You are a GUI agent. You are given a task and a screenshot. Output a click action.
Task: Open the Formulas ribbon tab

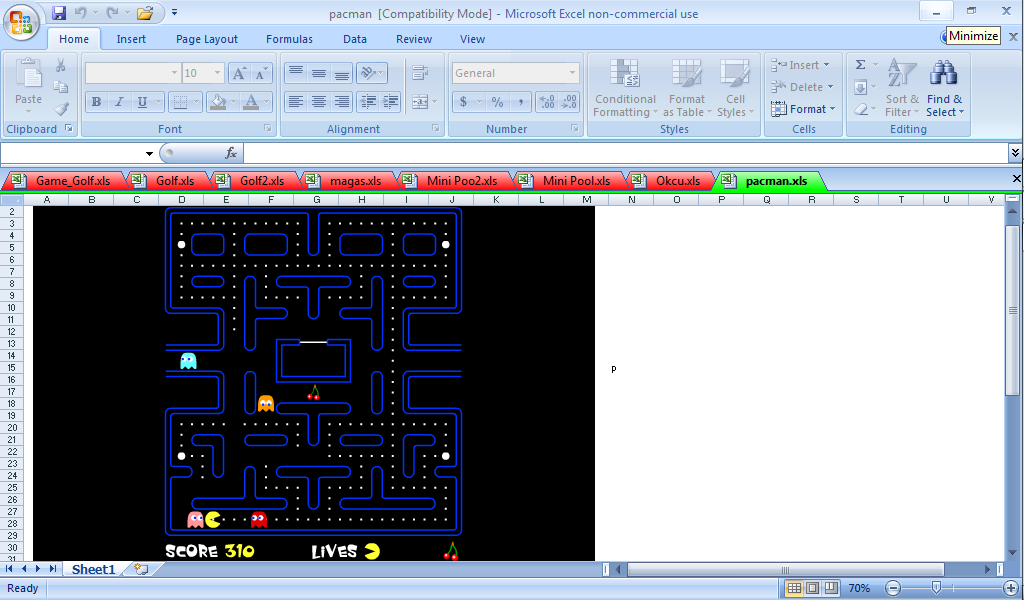pyautogui.click(x=289, y=39)
